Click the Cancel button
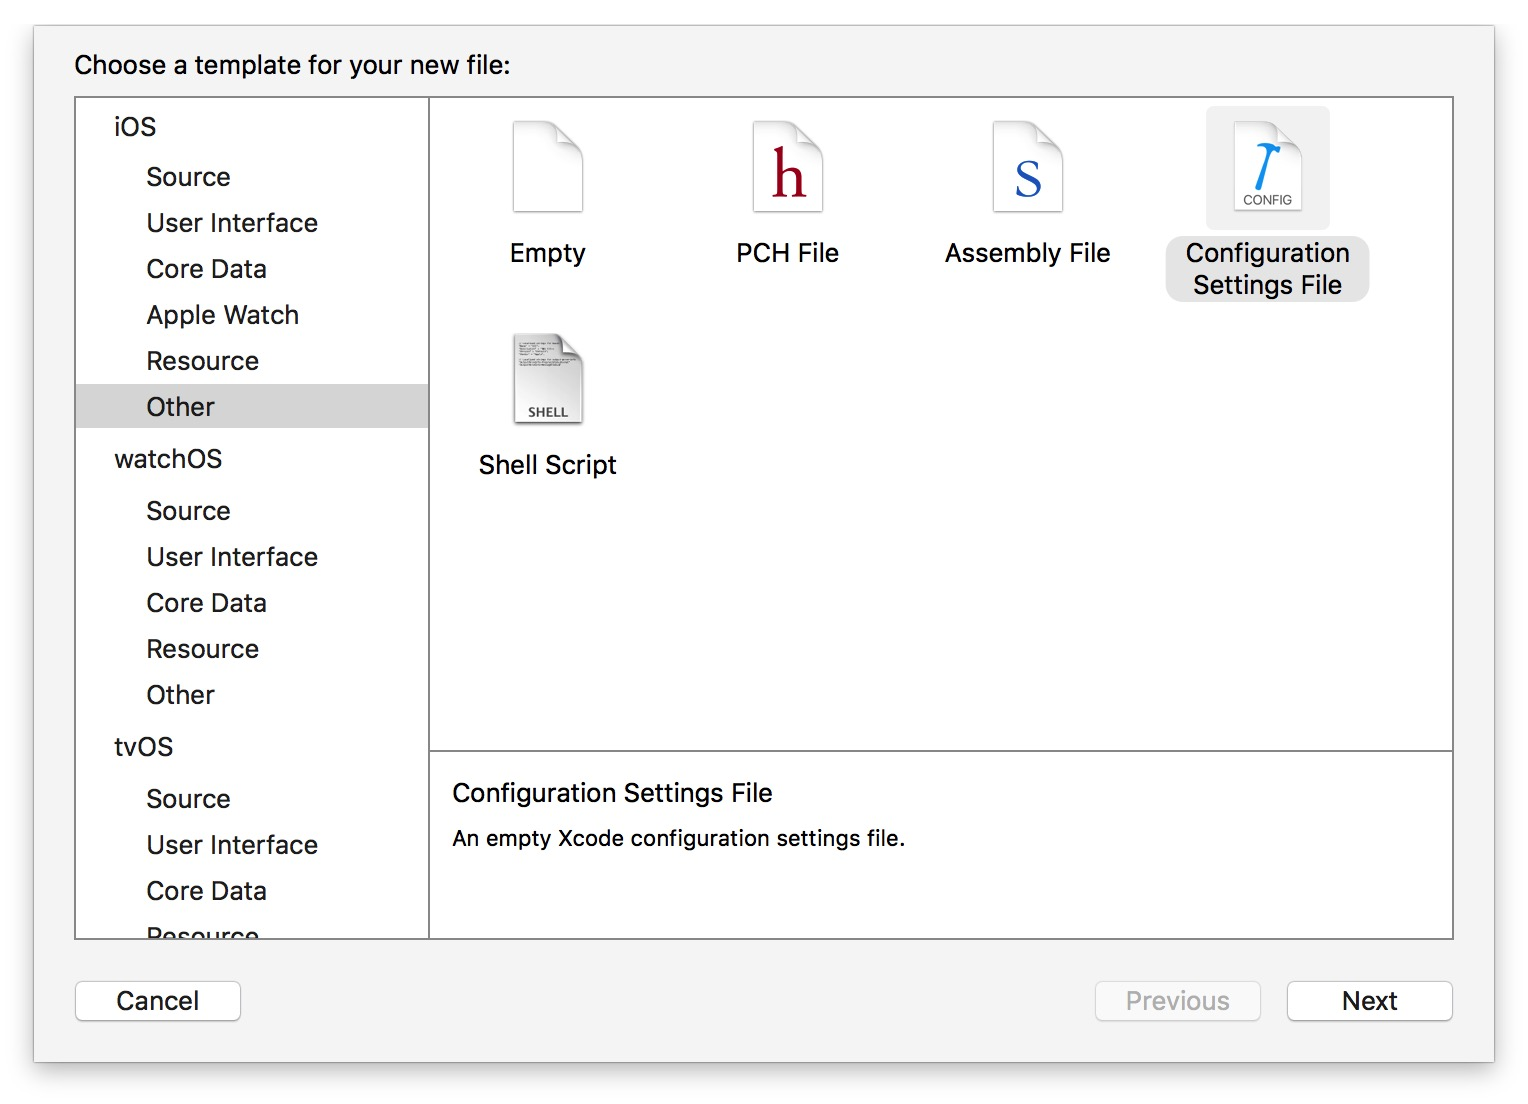 [x=158, y=1001]
